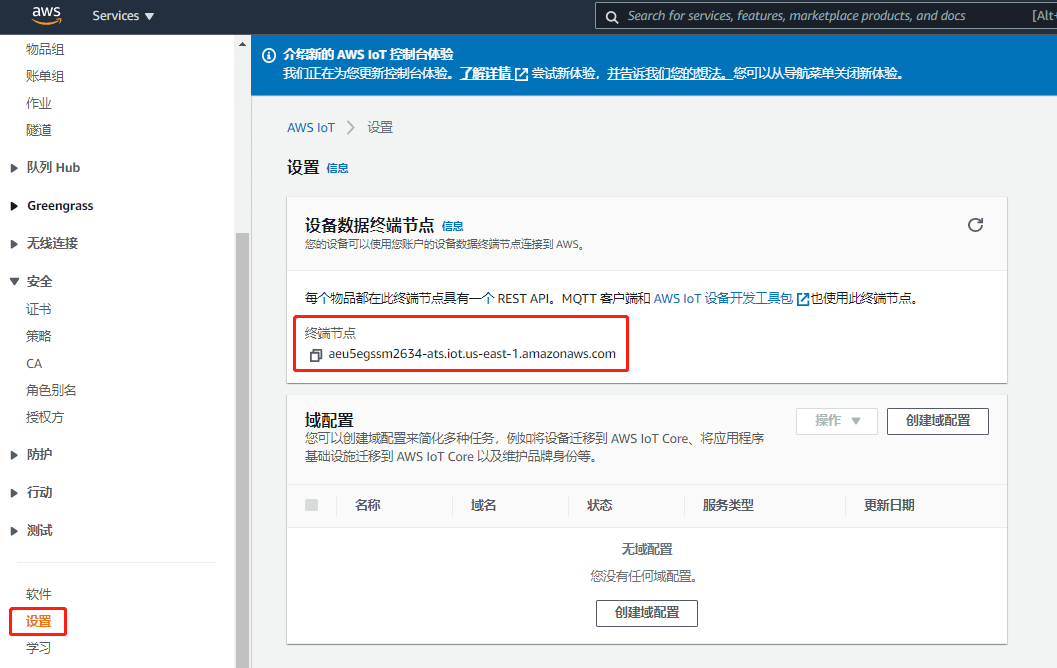Sort by the 更新日期 column

pos(889,506)
